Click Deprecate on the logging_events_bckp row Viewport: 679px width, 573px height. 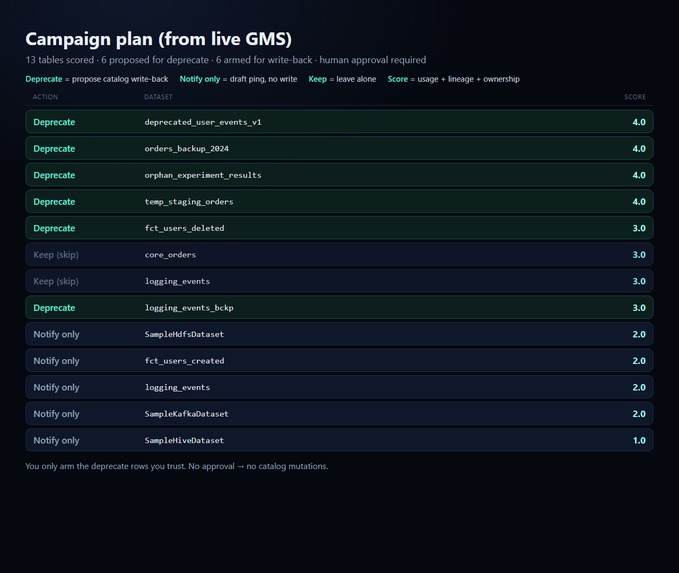pyautogui.click(x=54, y=308)
